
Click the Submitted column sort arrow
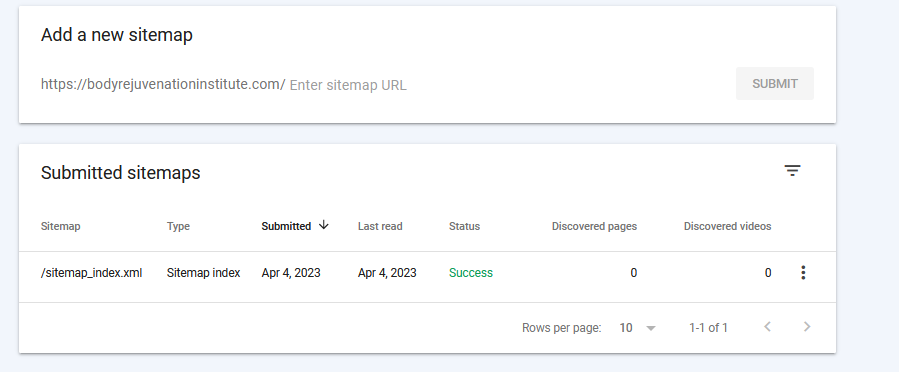[323, 225]
